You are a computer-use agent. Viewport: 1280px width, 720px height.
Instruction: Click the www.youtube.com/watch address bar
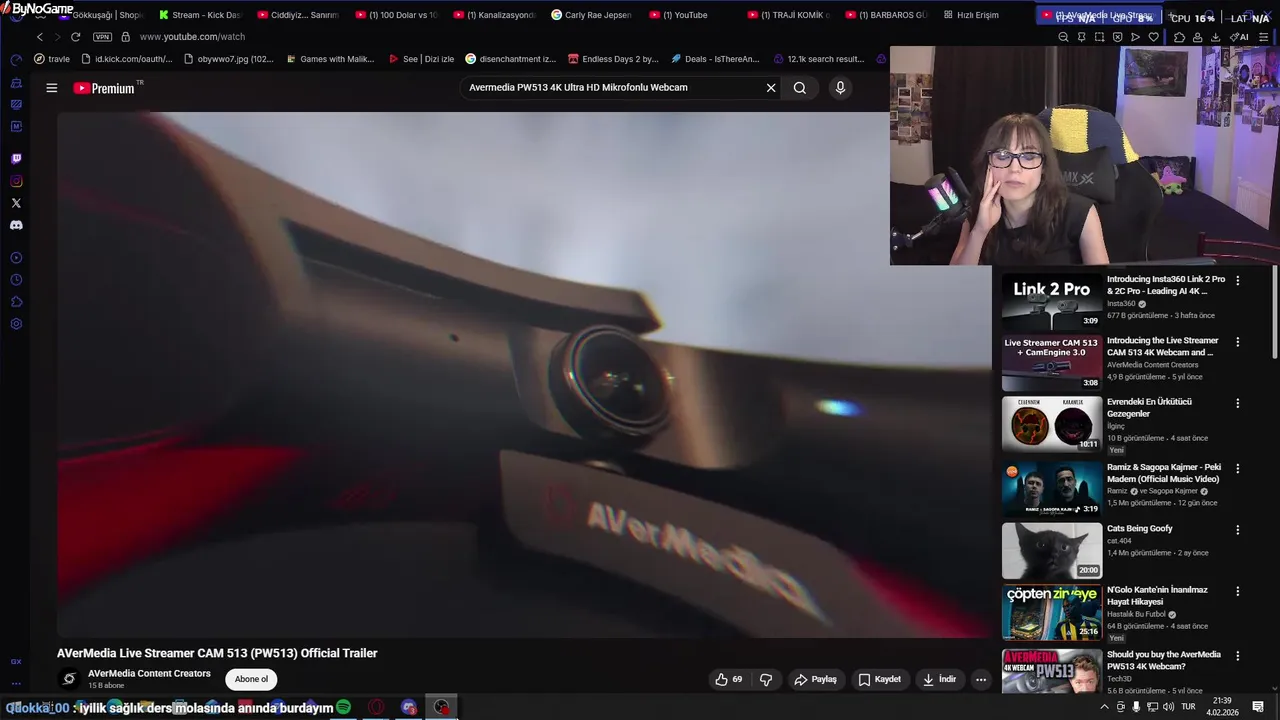(192, 37)
